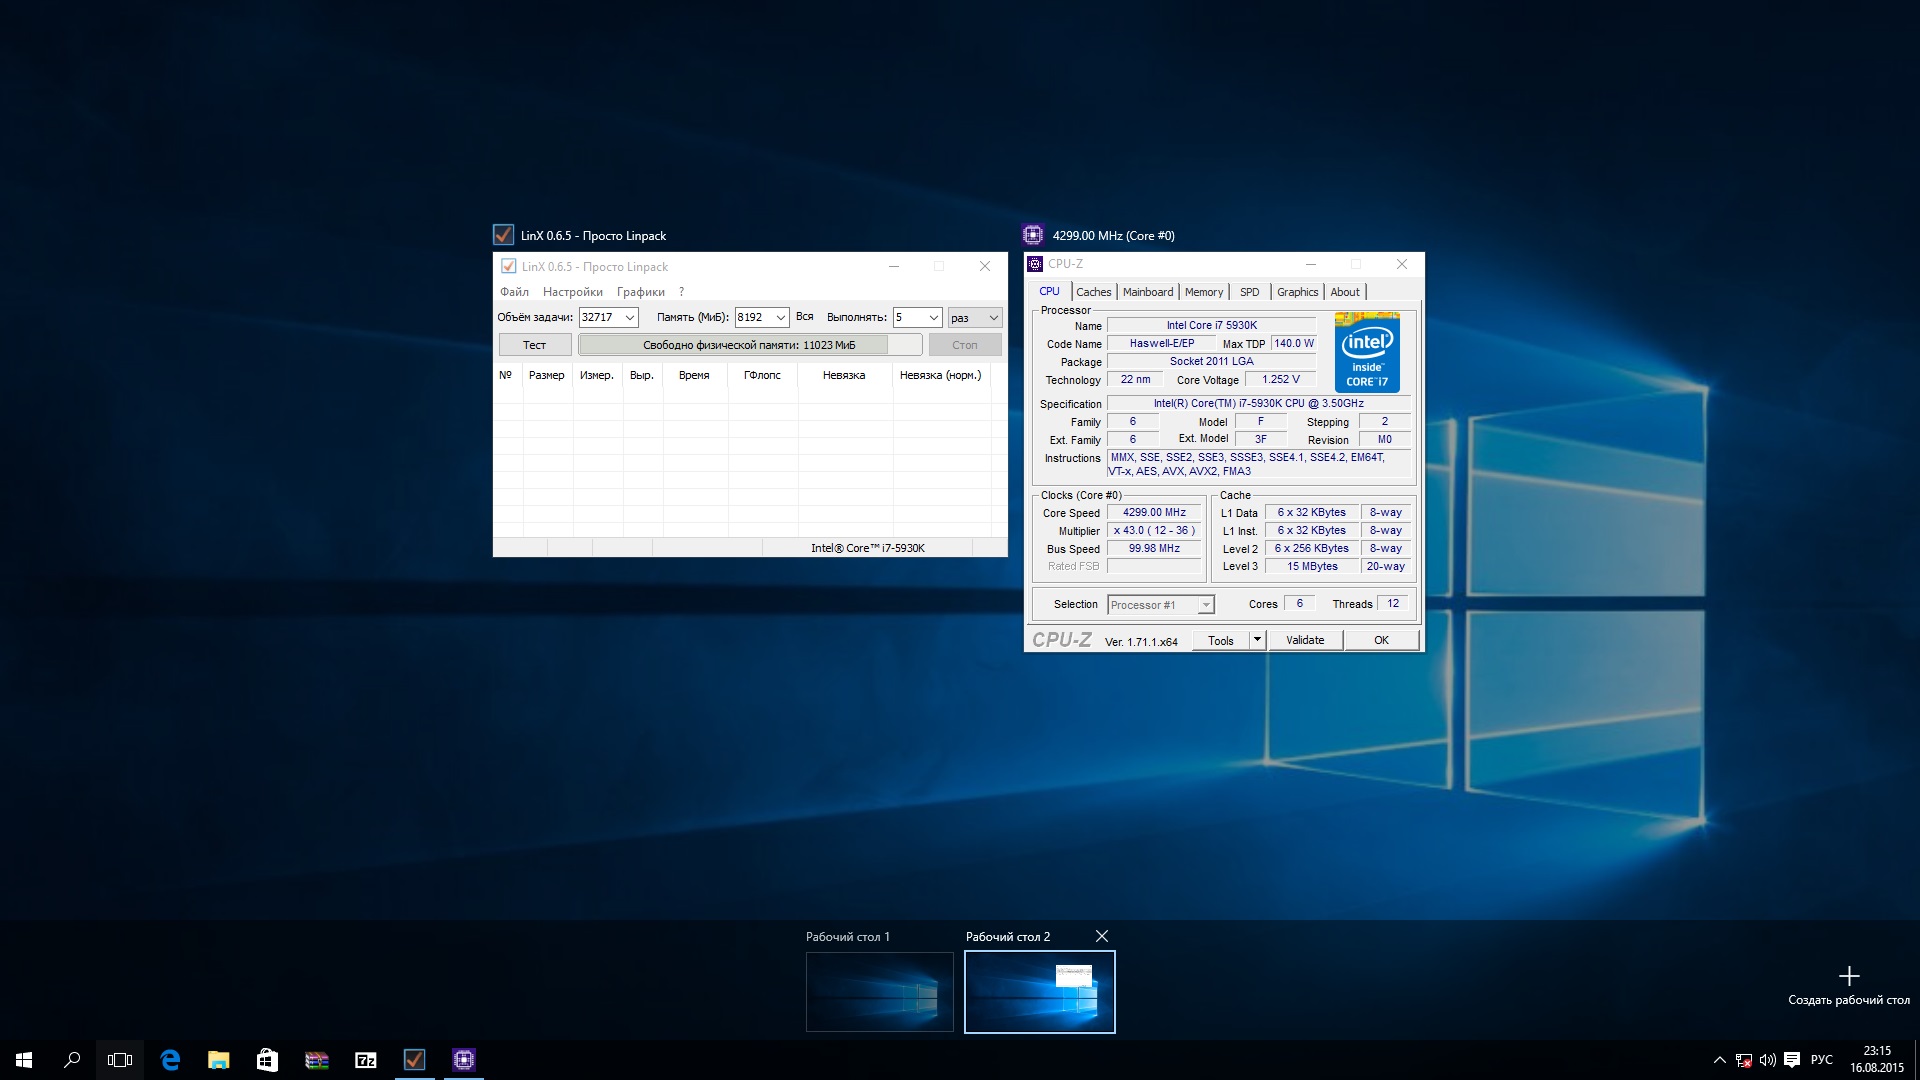The image size is (1920, 1080).
Task: Open the WinRAR taskbar icon
Action: pos(316,1060)
